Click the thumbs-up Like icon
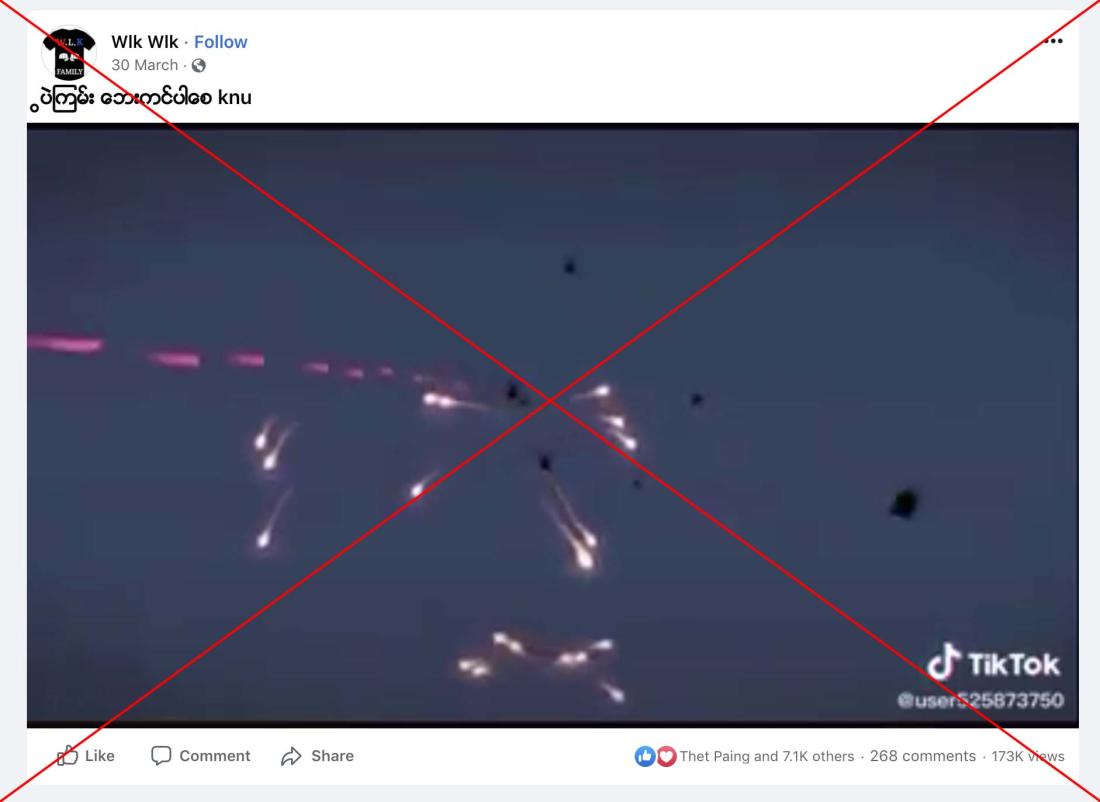Viewport: 1100px width, 802px height. [67, 755]
